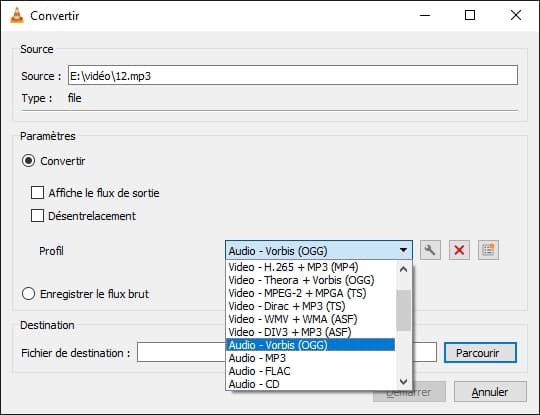Choose Video - Theora + Vorbis (OGG)

tap(310, 280)
